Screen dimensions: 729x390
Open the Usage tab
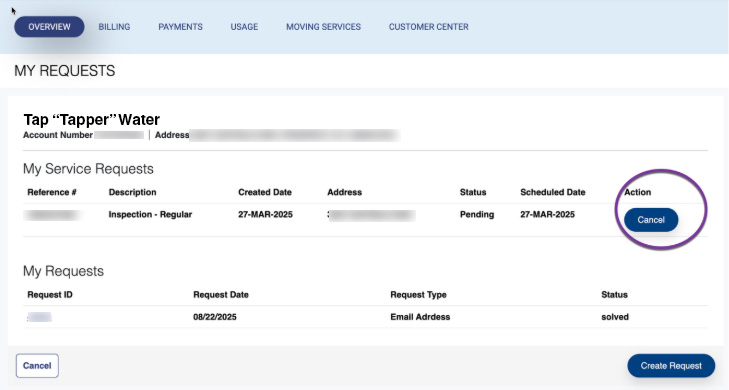[x=244, y=27]
